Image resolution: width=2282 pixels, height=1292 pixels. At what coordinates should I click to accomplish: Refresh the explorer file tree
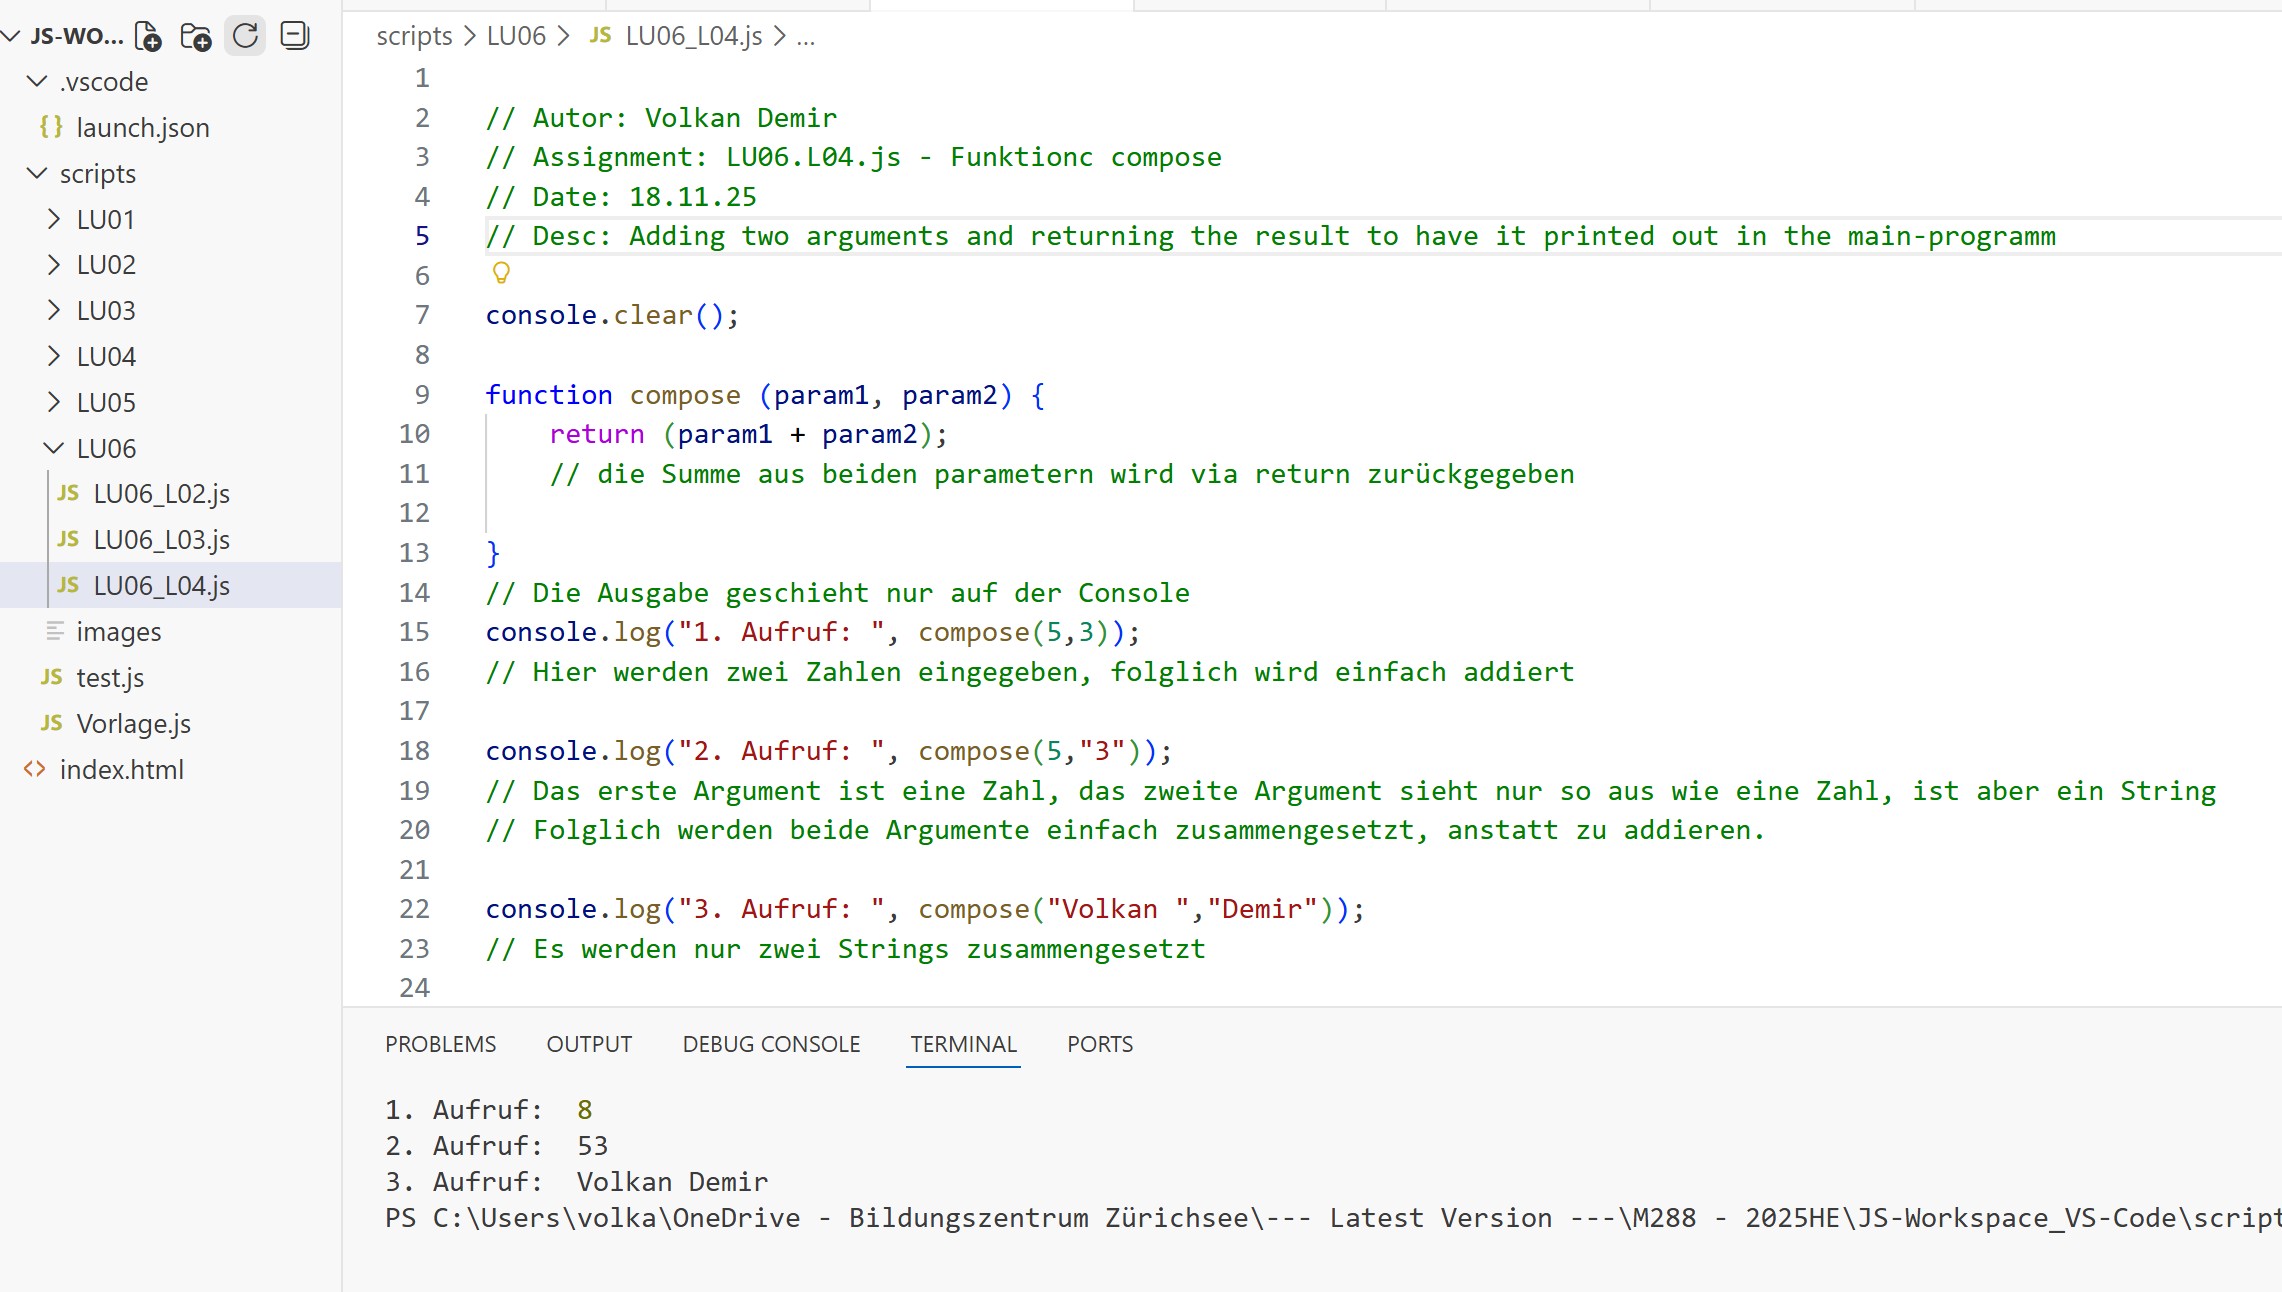[245, 37]
